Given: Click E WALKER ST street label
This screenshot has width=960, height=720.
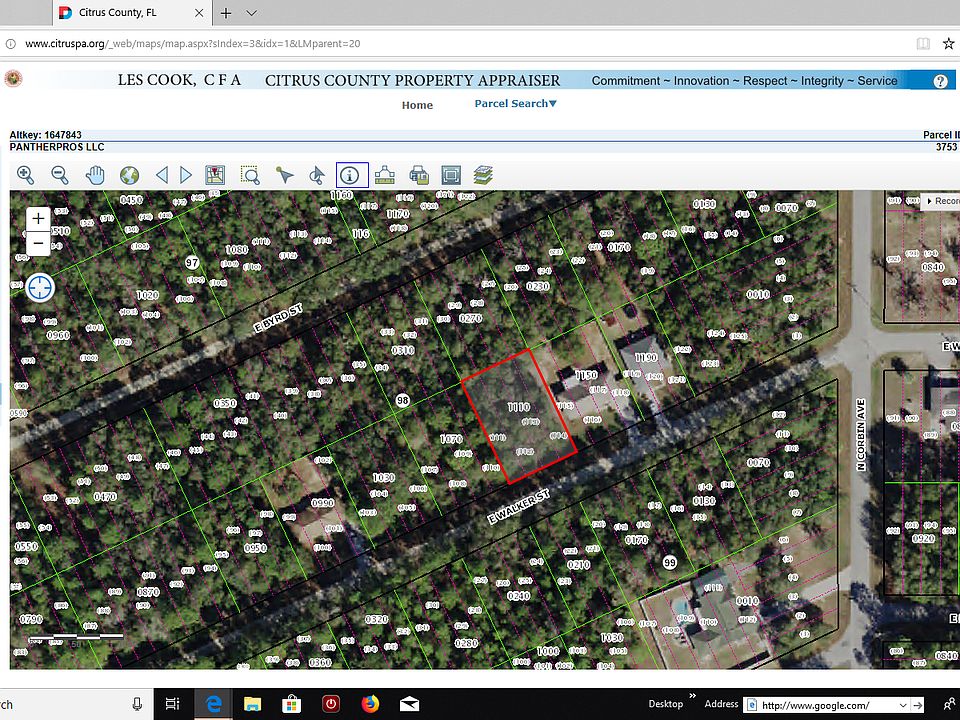Looking at the screenshot, I should [518, 506].
